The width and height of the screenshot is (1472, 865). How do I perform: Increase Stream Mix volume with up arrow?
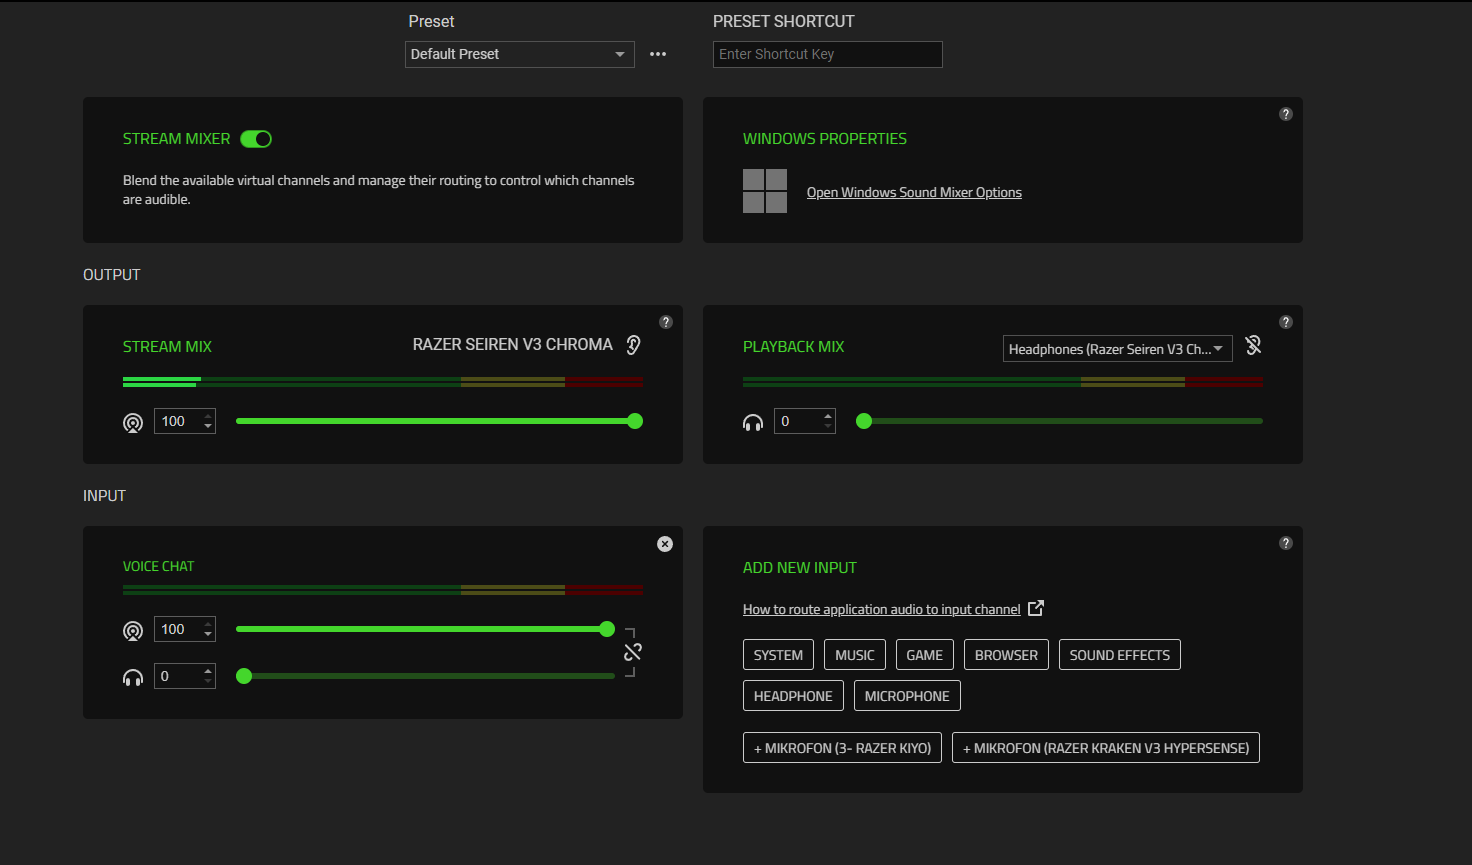(208, 416)
